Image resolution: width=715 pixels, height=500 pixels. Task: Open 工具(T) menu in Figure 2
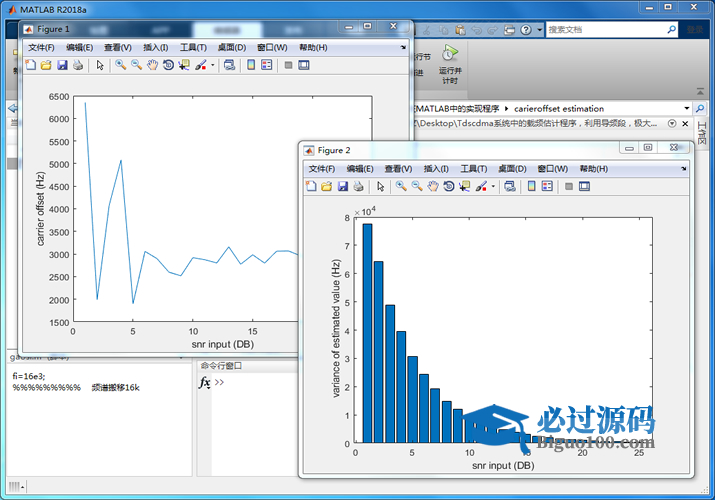pyautogui.click(x=474, y=169)
